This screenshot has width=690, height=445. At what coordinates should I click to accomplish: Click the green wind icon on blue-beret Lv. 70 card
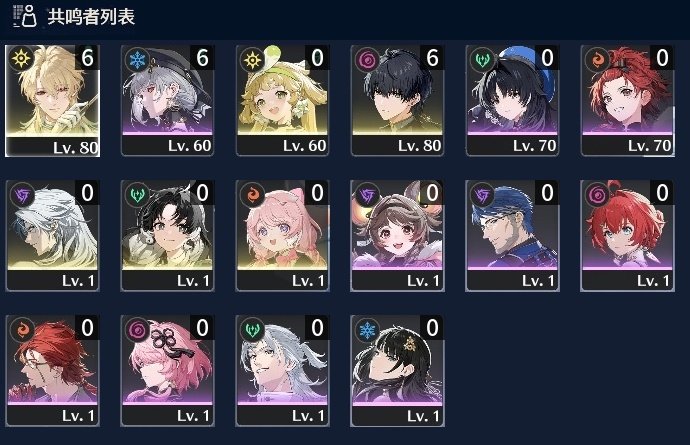[x=482, y=59]
